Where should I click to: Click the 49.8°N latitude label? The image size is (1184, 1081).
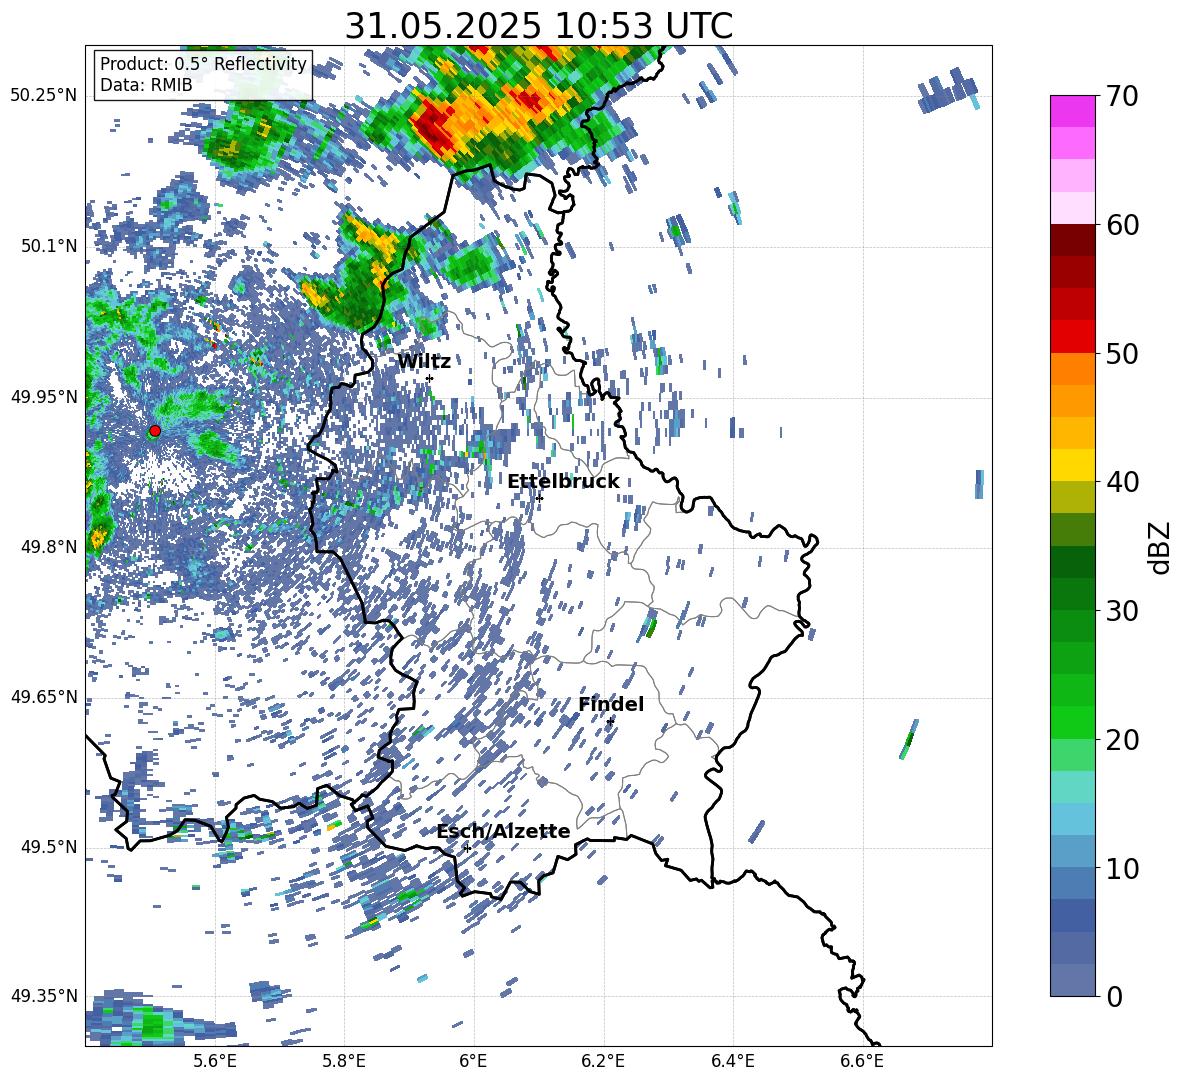point(48,547)
